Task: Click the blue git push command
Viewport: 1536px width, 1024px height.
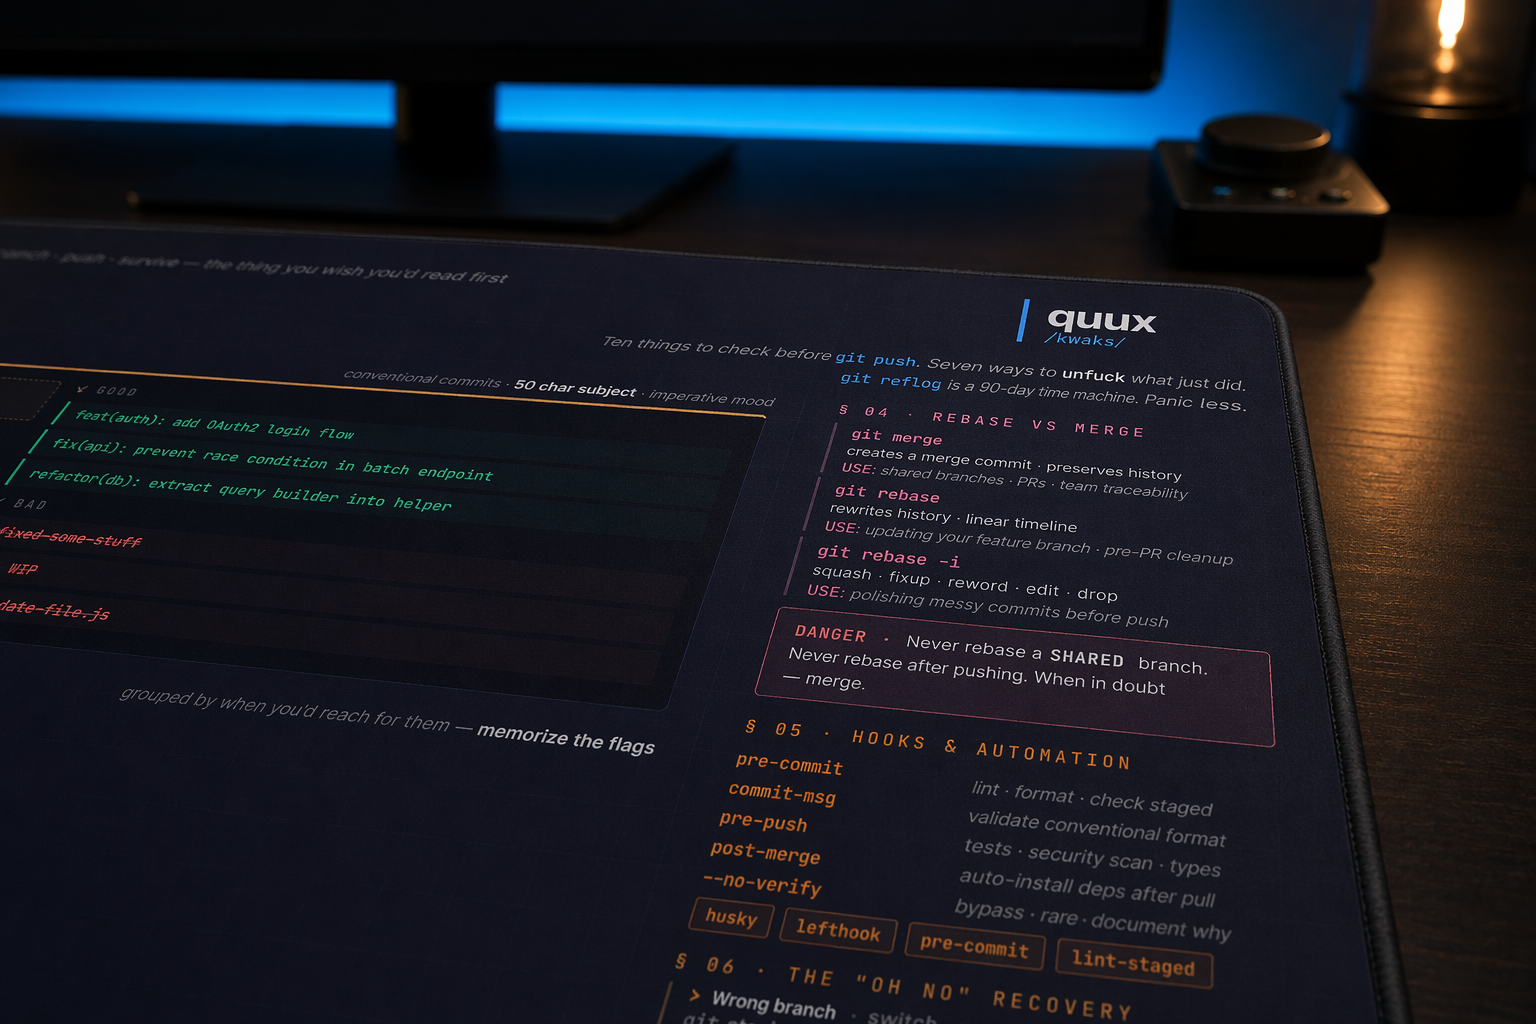Action: tap(876, 359)
